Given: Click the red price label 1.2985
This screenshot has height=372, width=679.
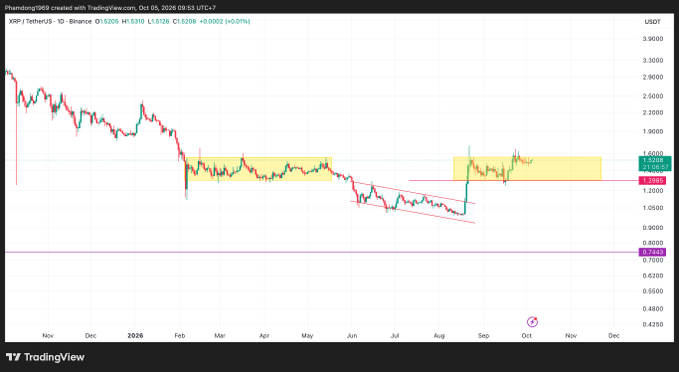Looking at the screenshot, I should pos(652,181).
